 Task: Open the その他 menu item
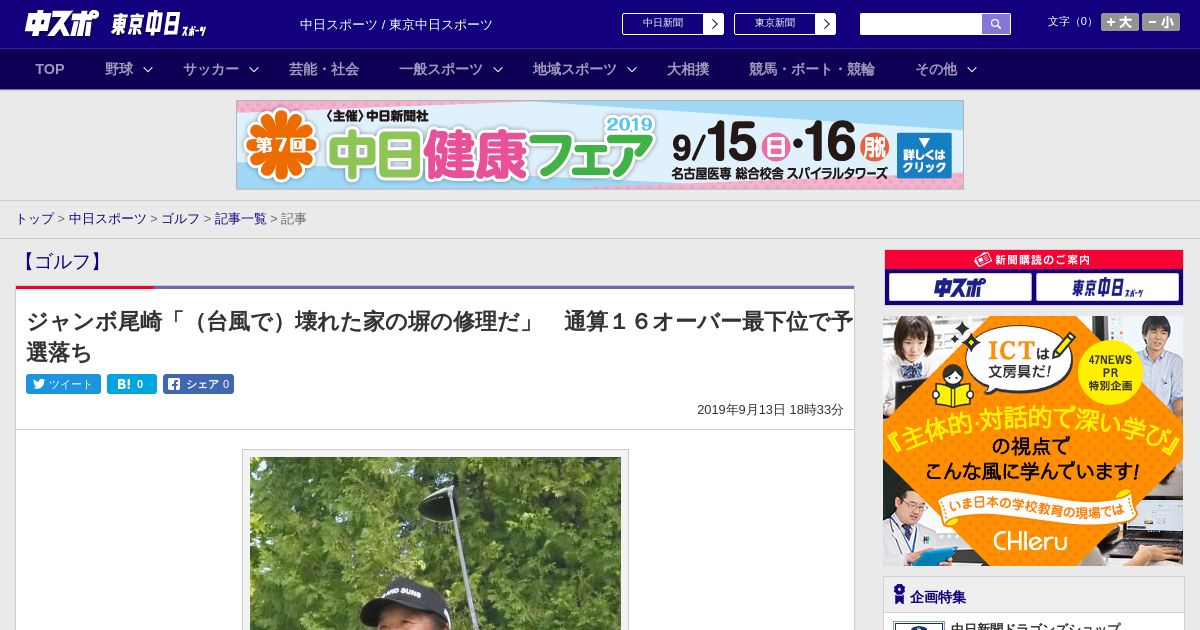(x=936, y=69)
